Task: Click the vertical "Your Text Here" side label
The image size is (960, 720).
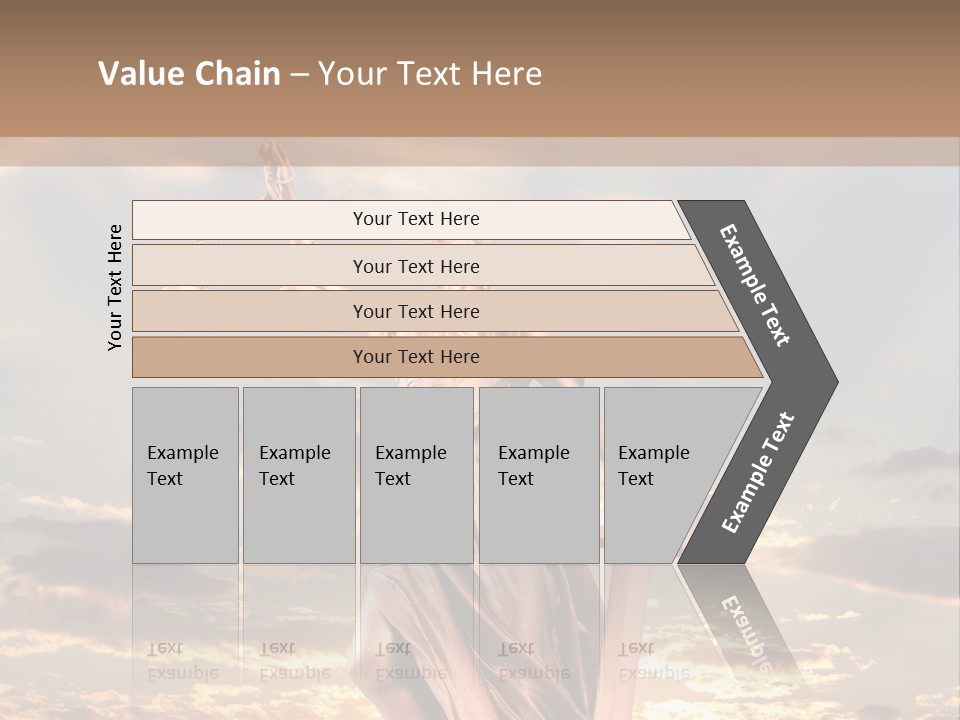Action: click(x=115, y=287)
